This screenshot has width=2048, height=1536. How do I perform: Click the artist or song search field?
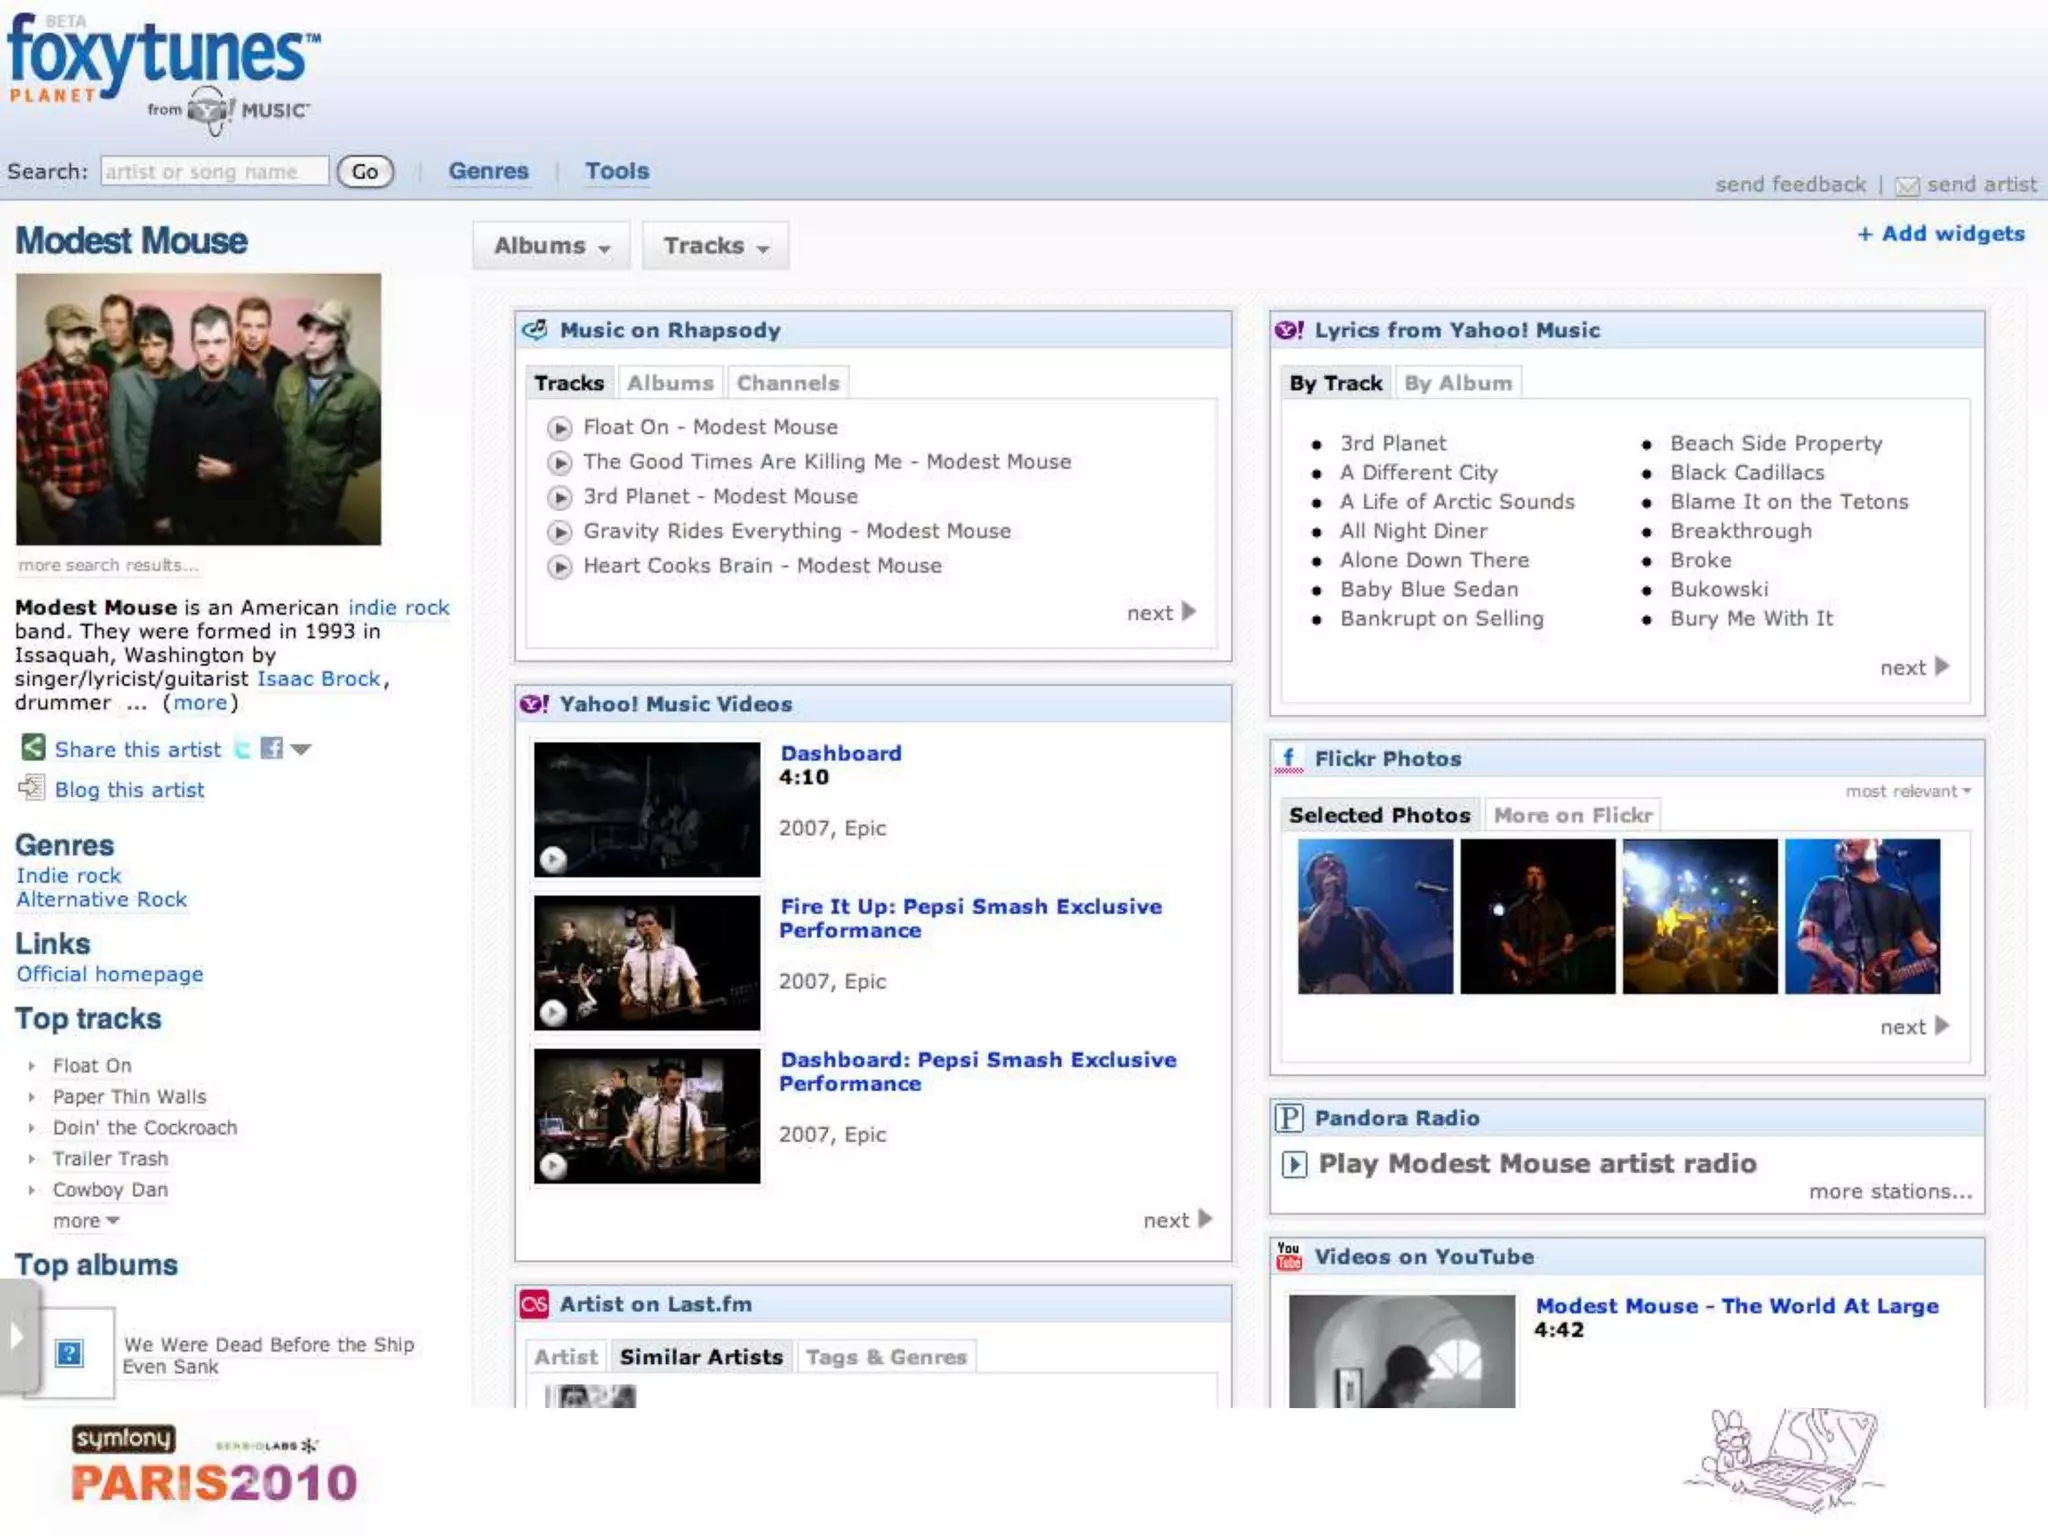(x=214, y=171)
